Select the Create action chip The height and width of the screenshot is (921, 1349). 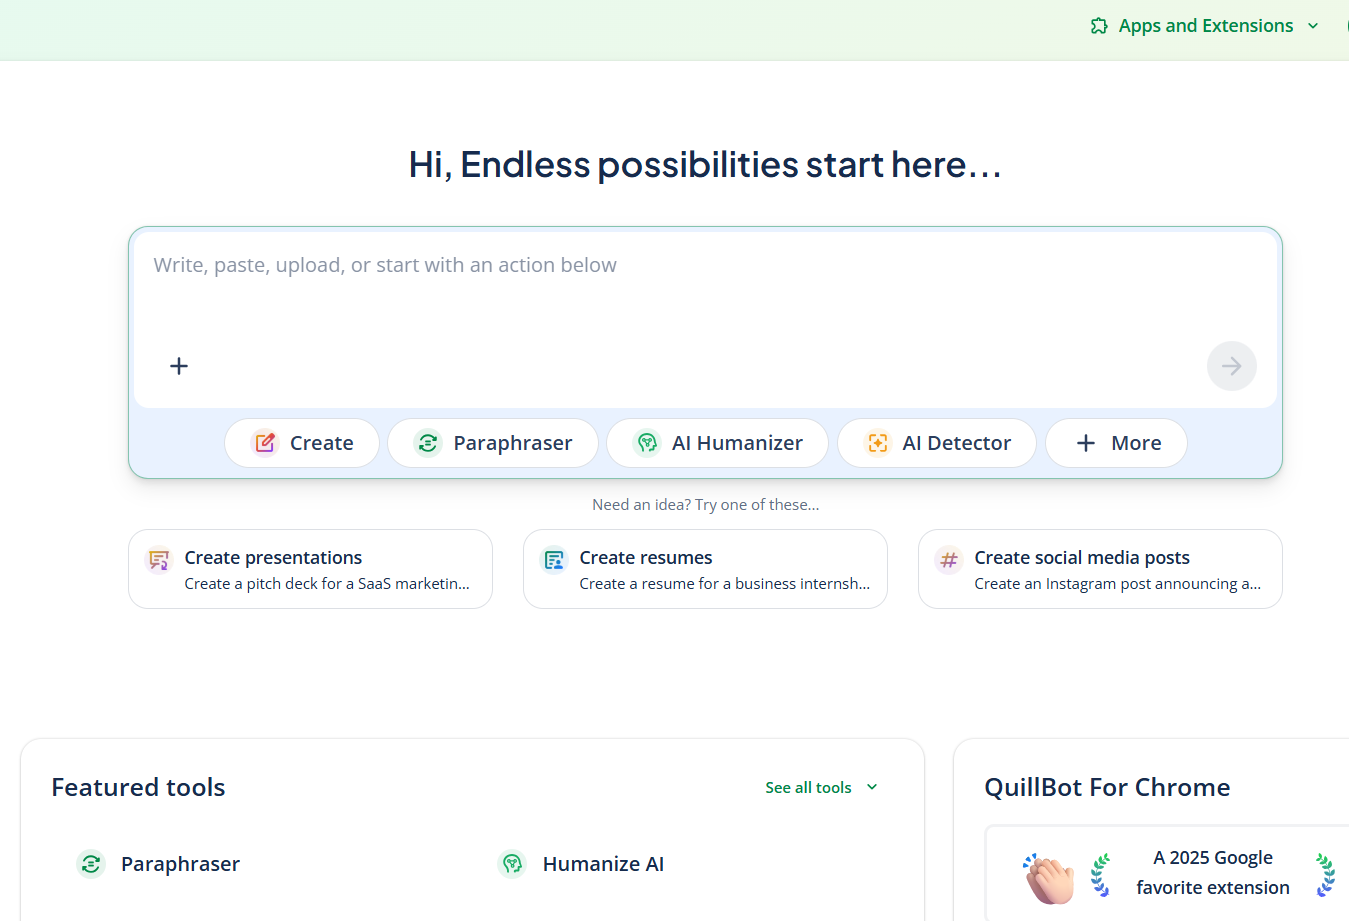302,443
